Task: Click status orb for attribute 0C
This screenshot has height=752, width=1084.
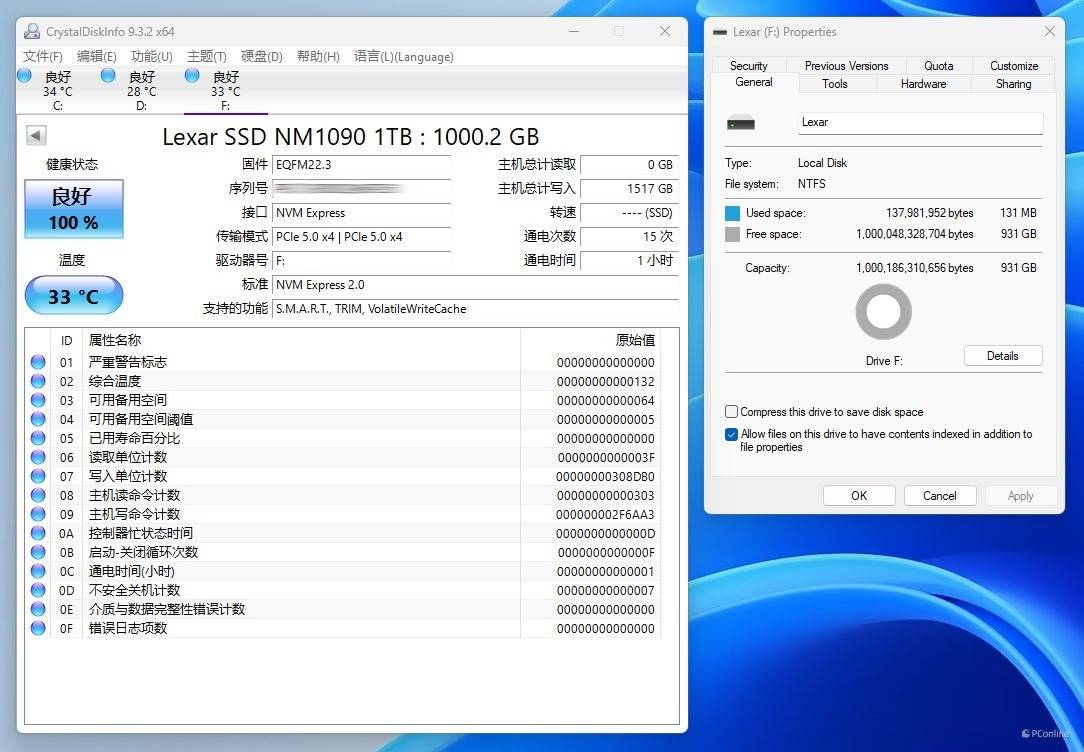Action: click(38, 571)
